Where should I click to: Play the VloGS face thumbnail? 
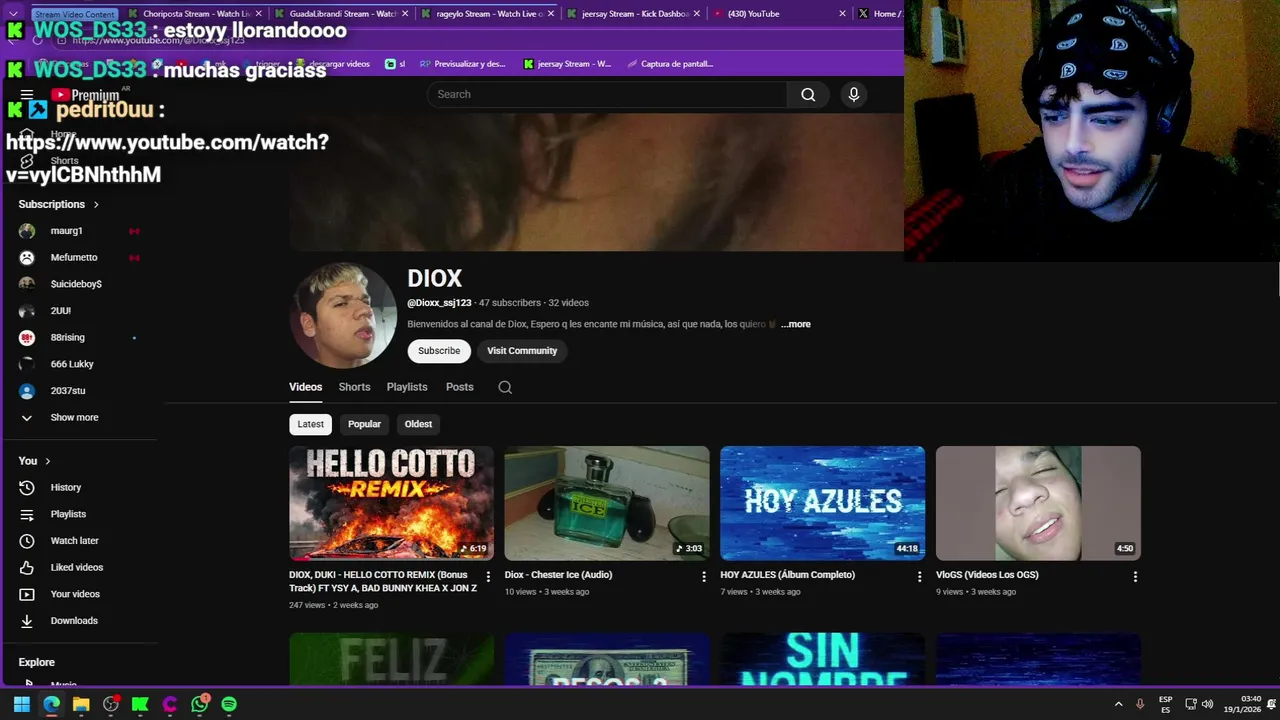[1038, 503]
